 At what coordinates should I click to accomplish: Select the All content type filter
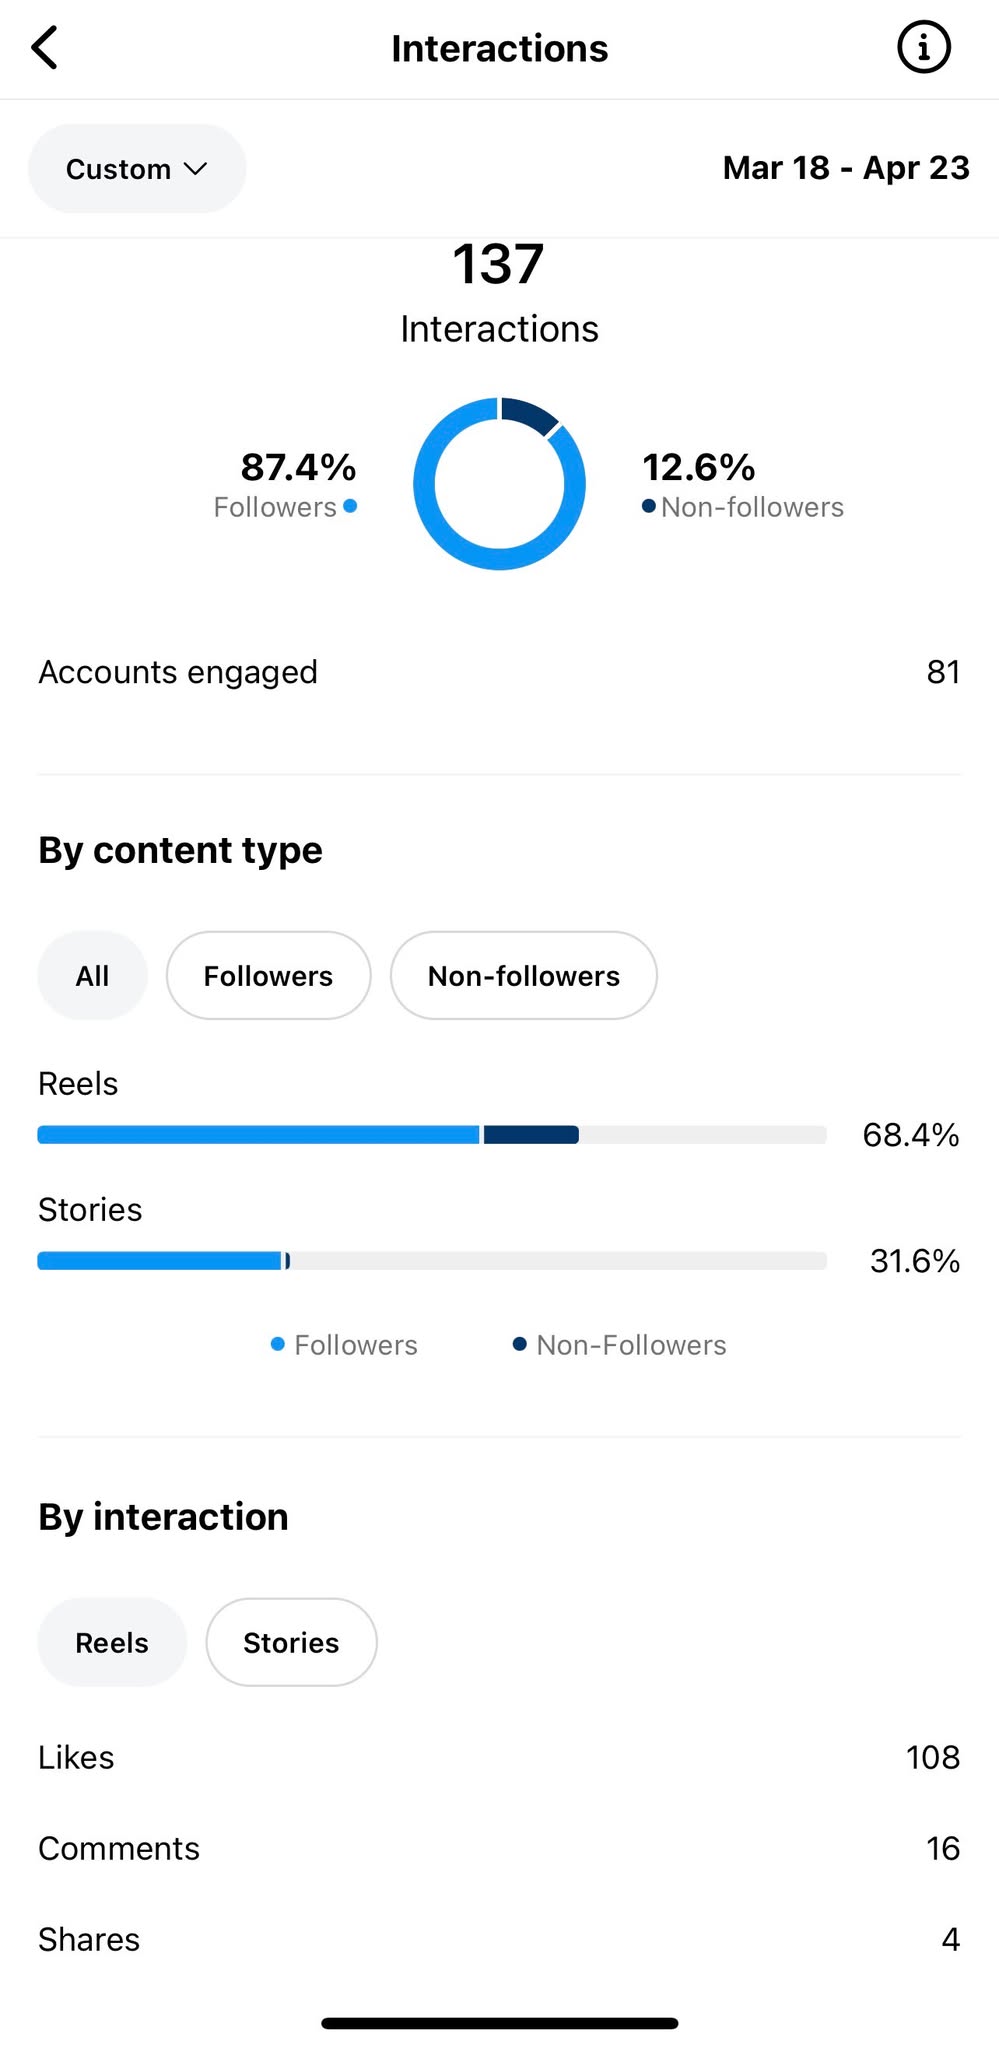click(92, 976)
